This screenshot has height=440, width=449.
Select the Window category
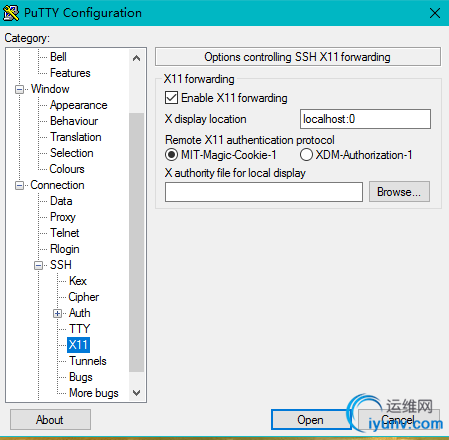[50, 89]
